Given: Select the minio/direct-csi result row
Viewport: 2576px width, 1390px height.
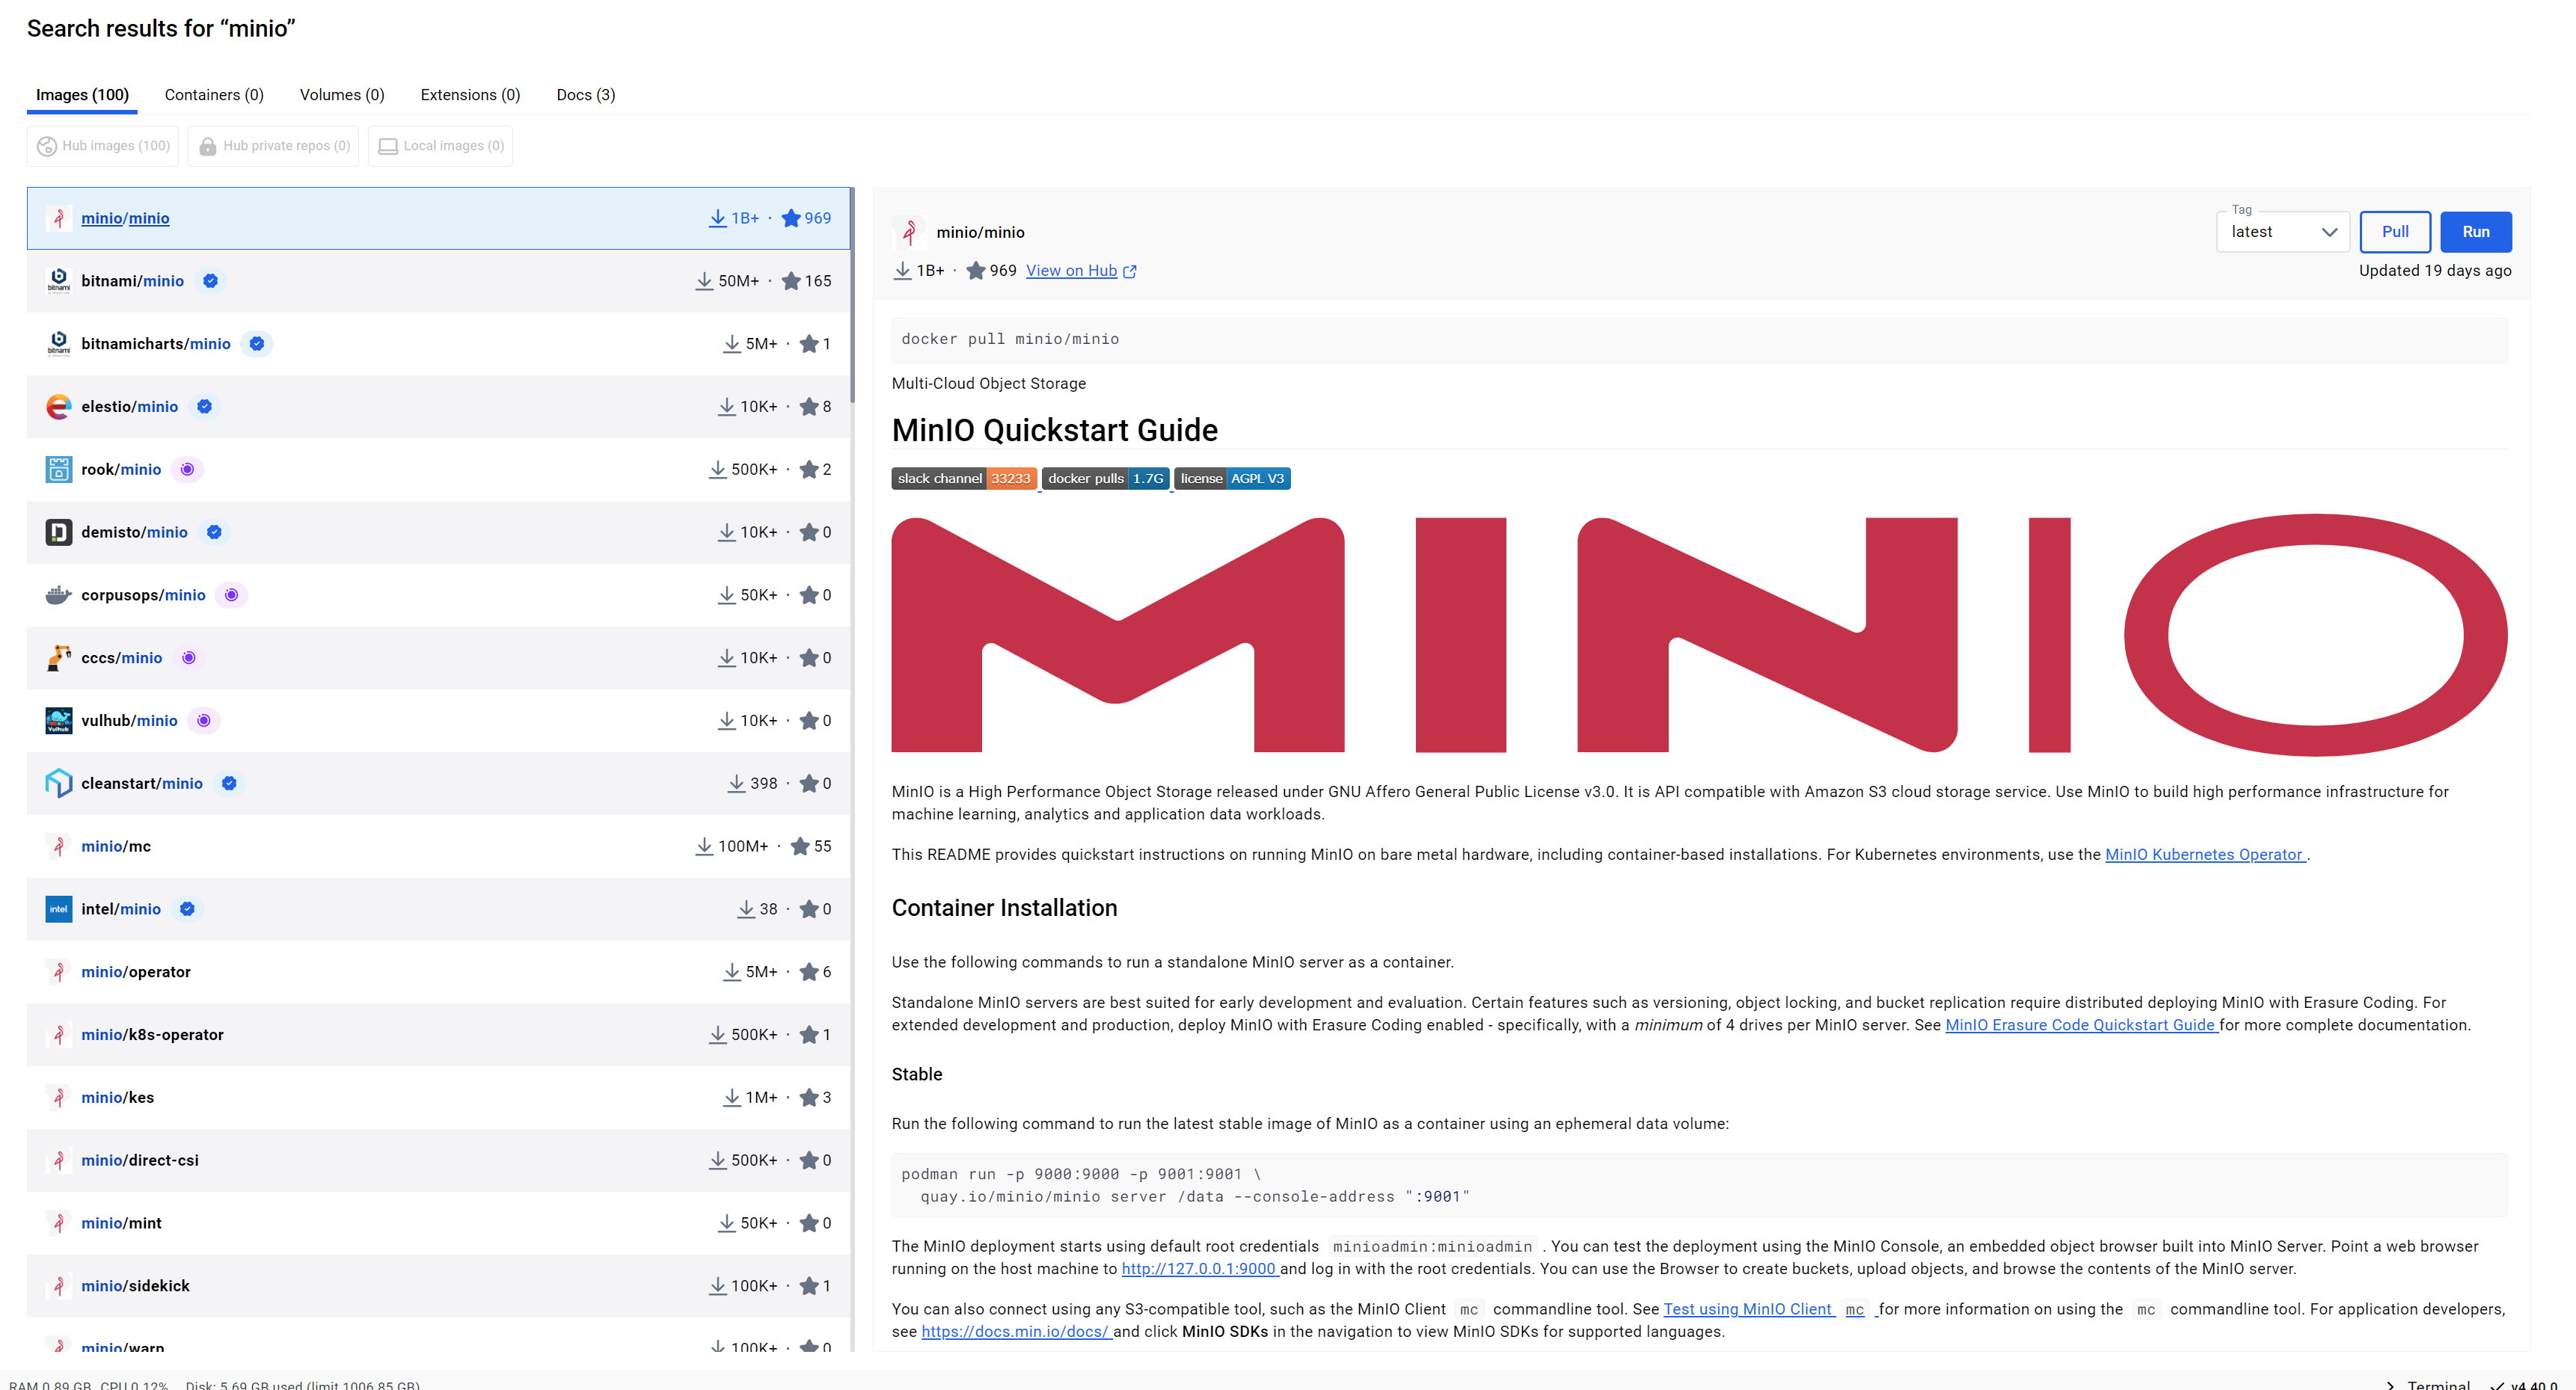Looking at the screenshot, I should pyautogui.click(x=438, y=1160).
